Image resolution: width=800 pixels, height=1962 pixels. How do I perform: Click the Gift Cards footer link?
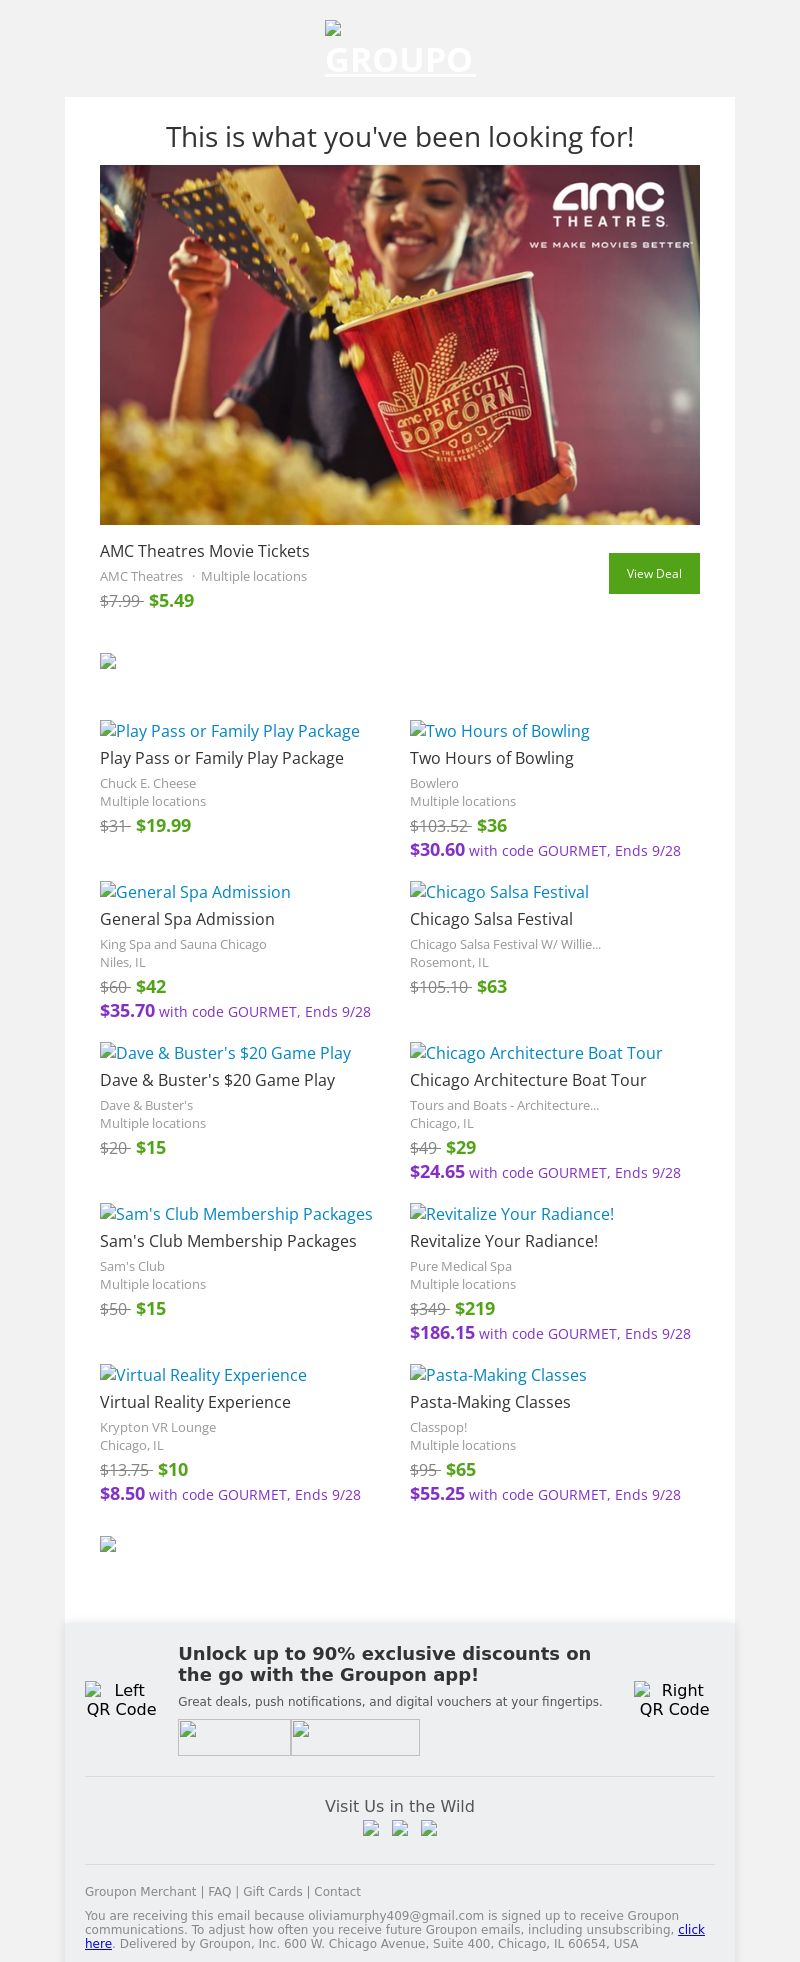(x=273, y=1891)
